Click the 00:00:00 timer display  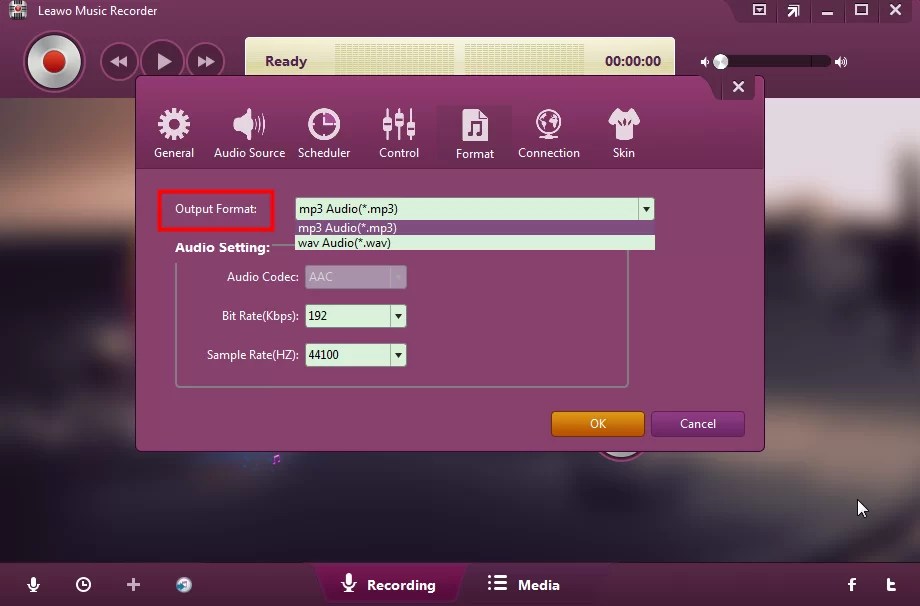click(632, 61)
